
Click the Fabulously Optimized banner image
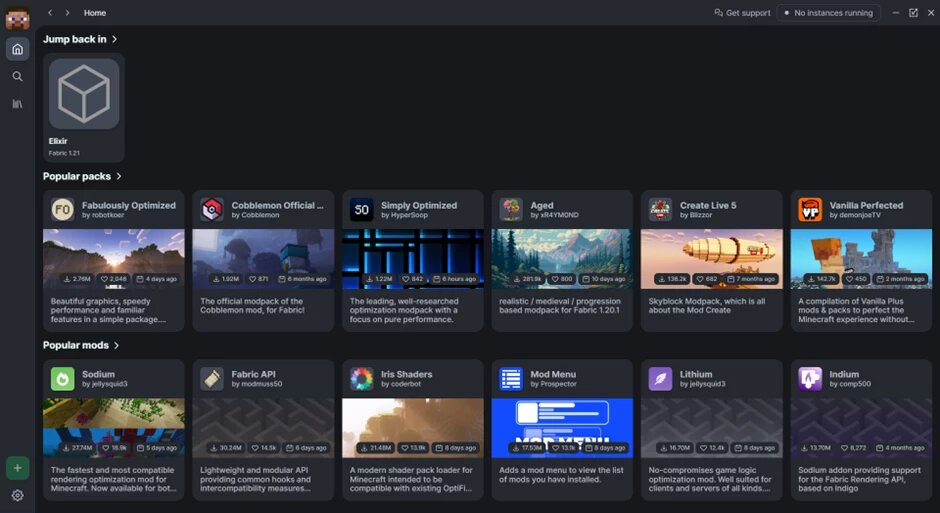[114, 259]
